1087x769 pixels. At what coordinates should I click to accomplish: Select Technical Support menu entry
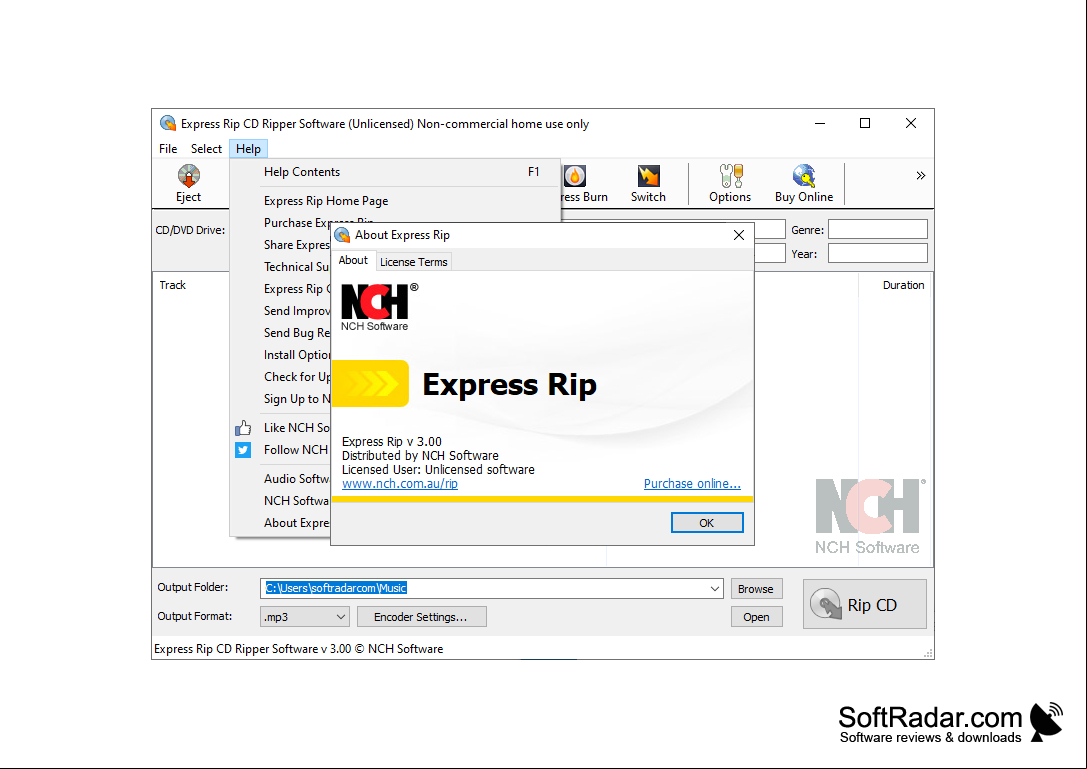[x=281, y=267]
